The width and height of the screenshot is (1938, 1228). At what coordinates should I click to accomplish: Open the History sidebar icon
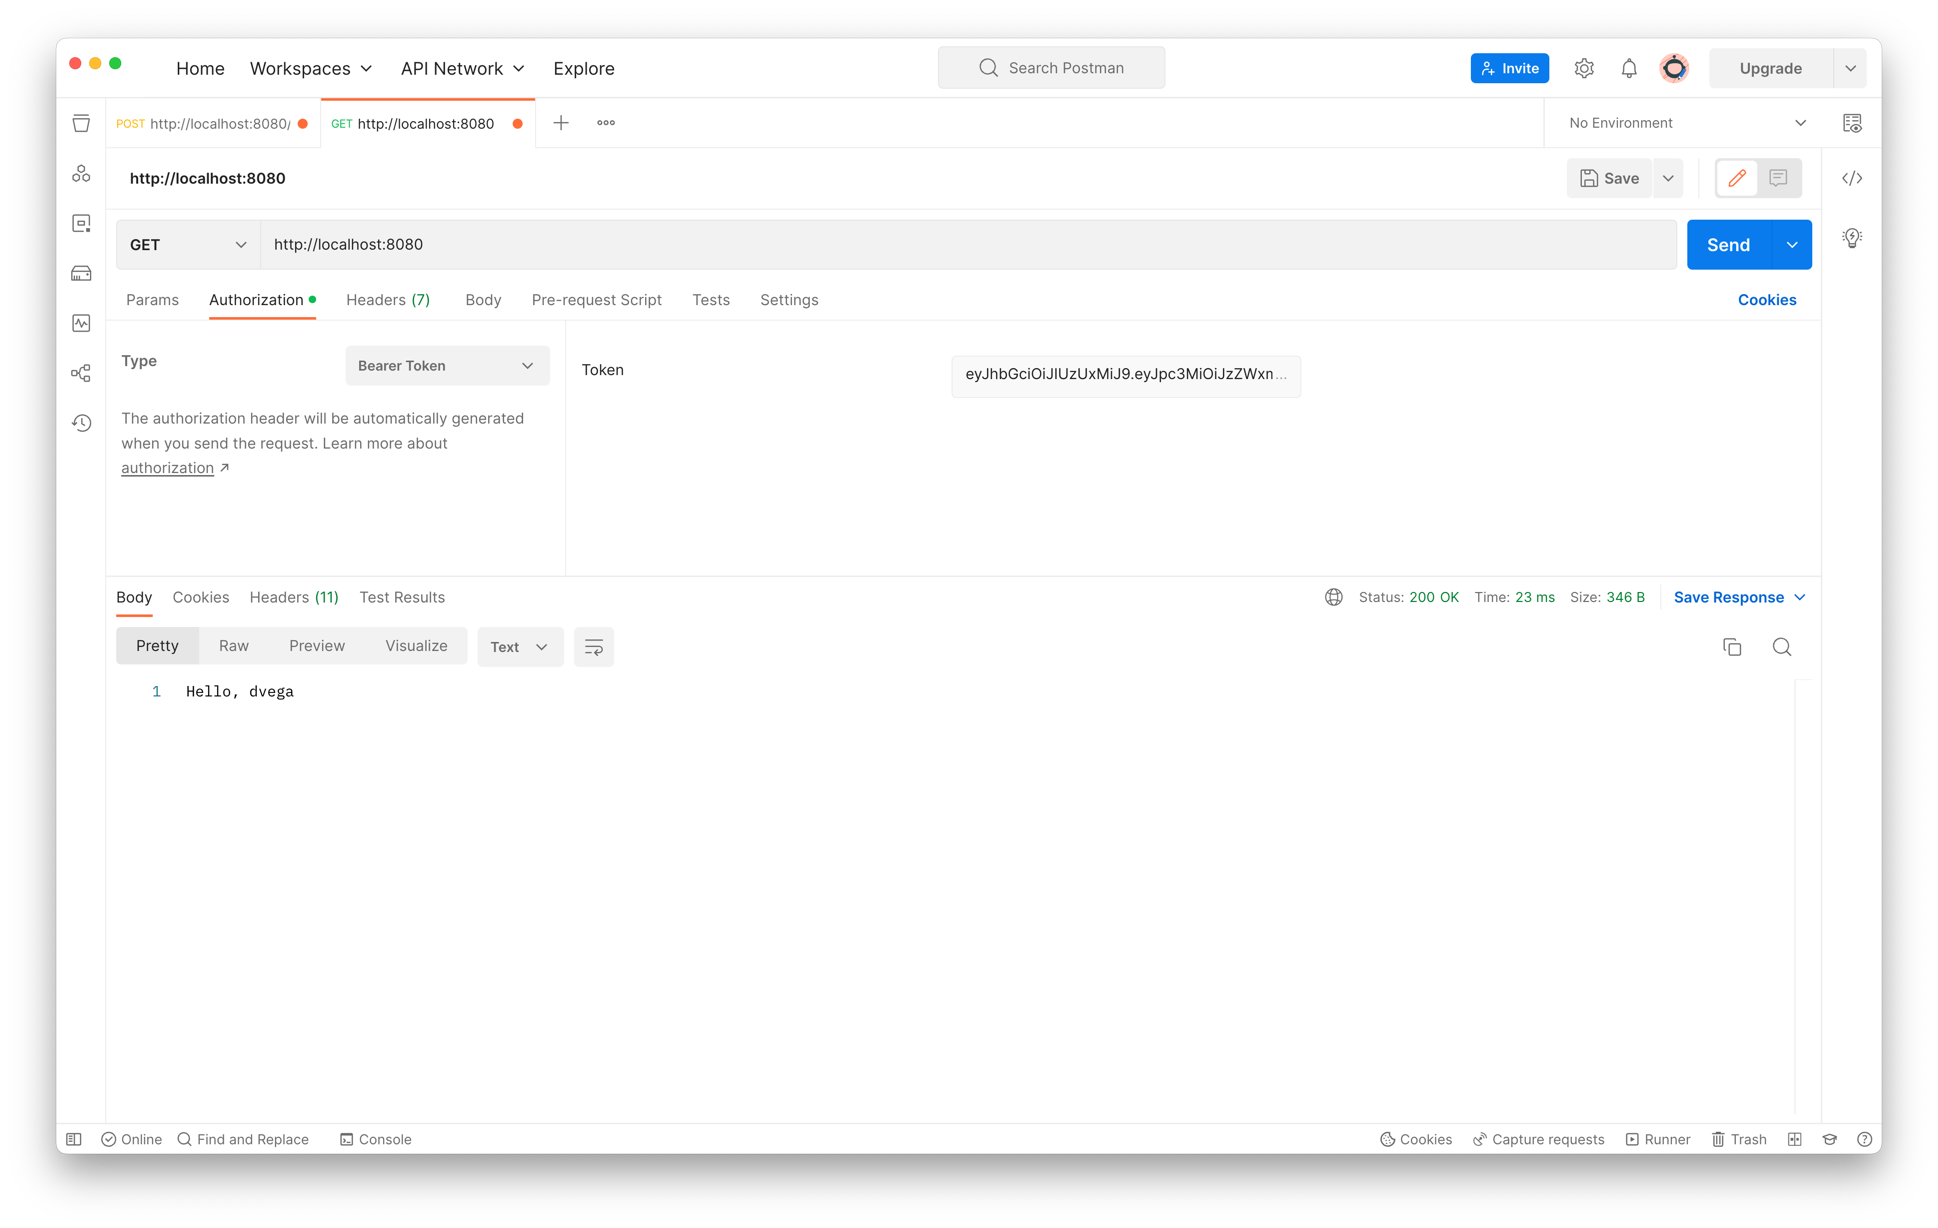pos(81,423)
